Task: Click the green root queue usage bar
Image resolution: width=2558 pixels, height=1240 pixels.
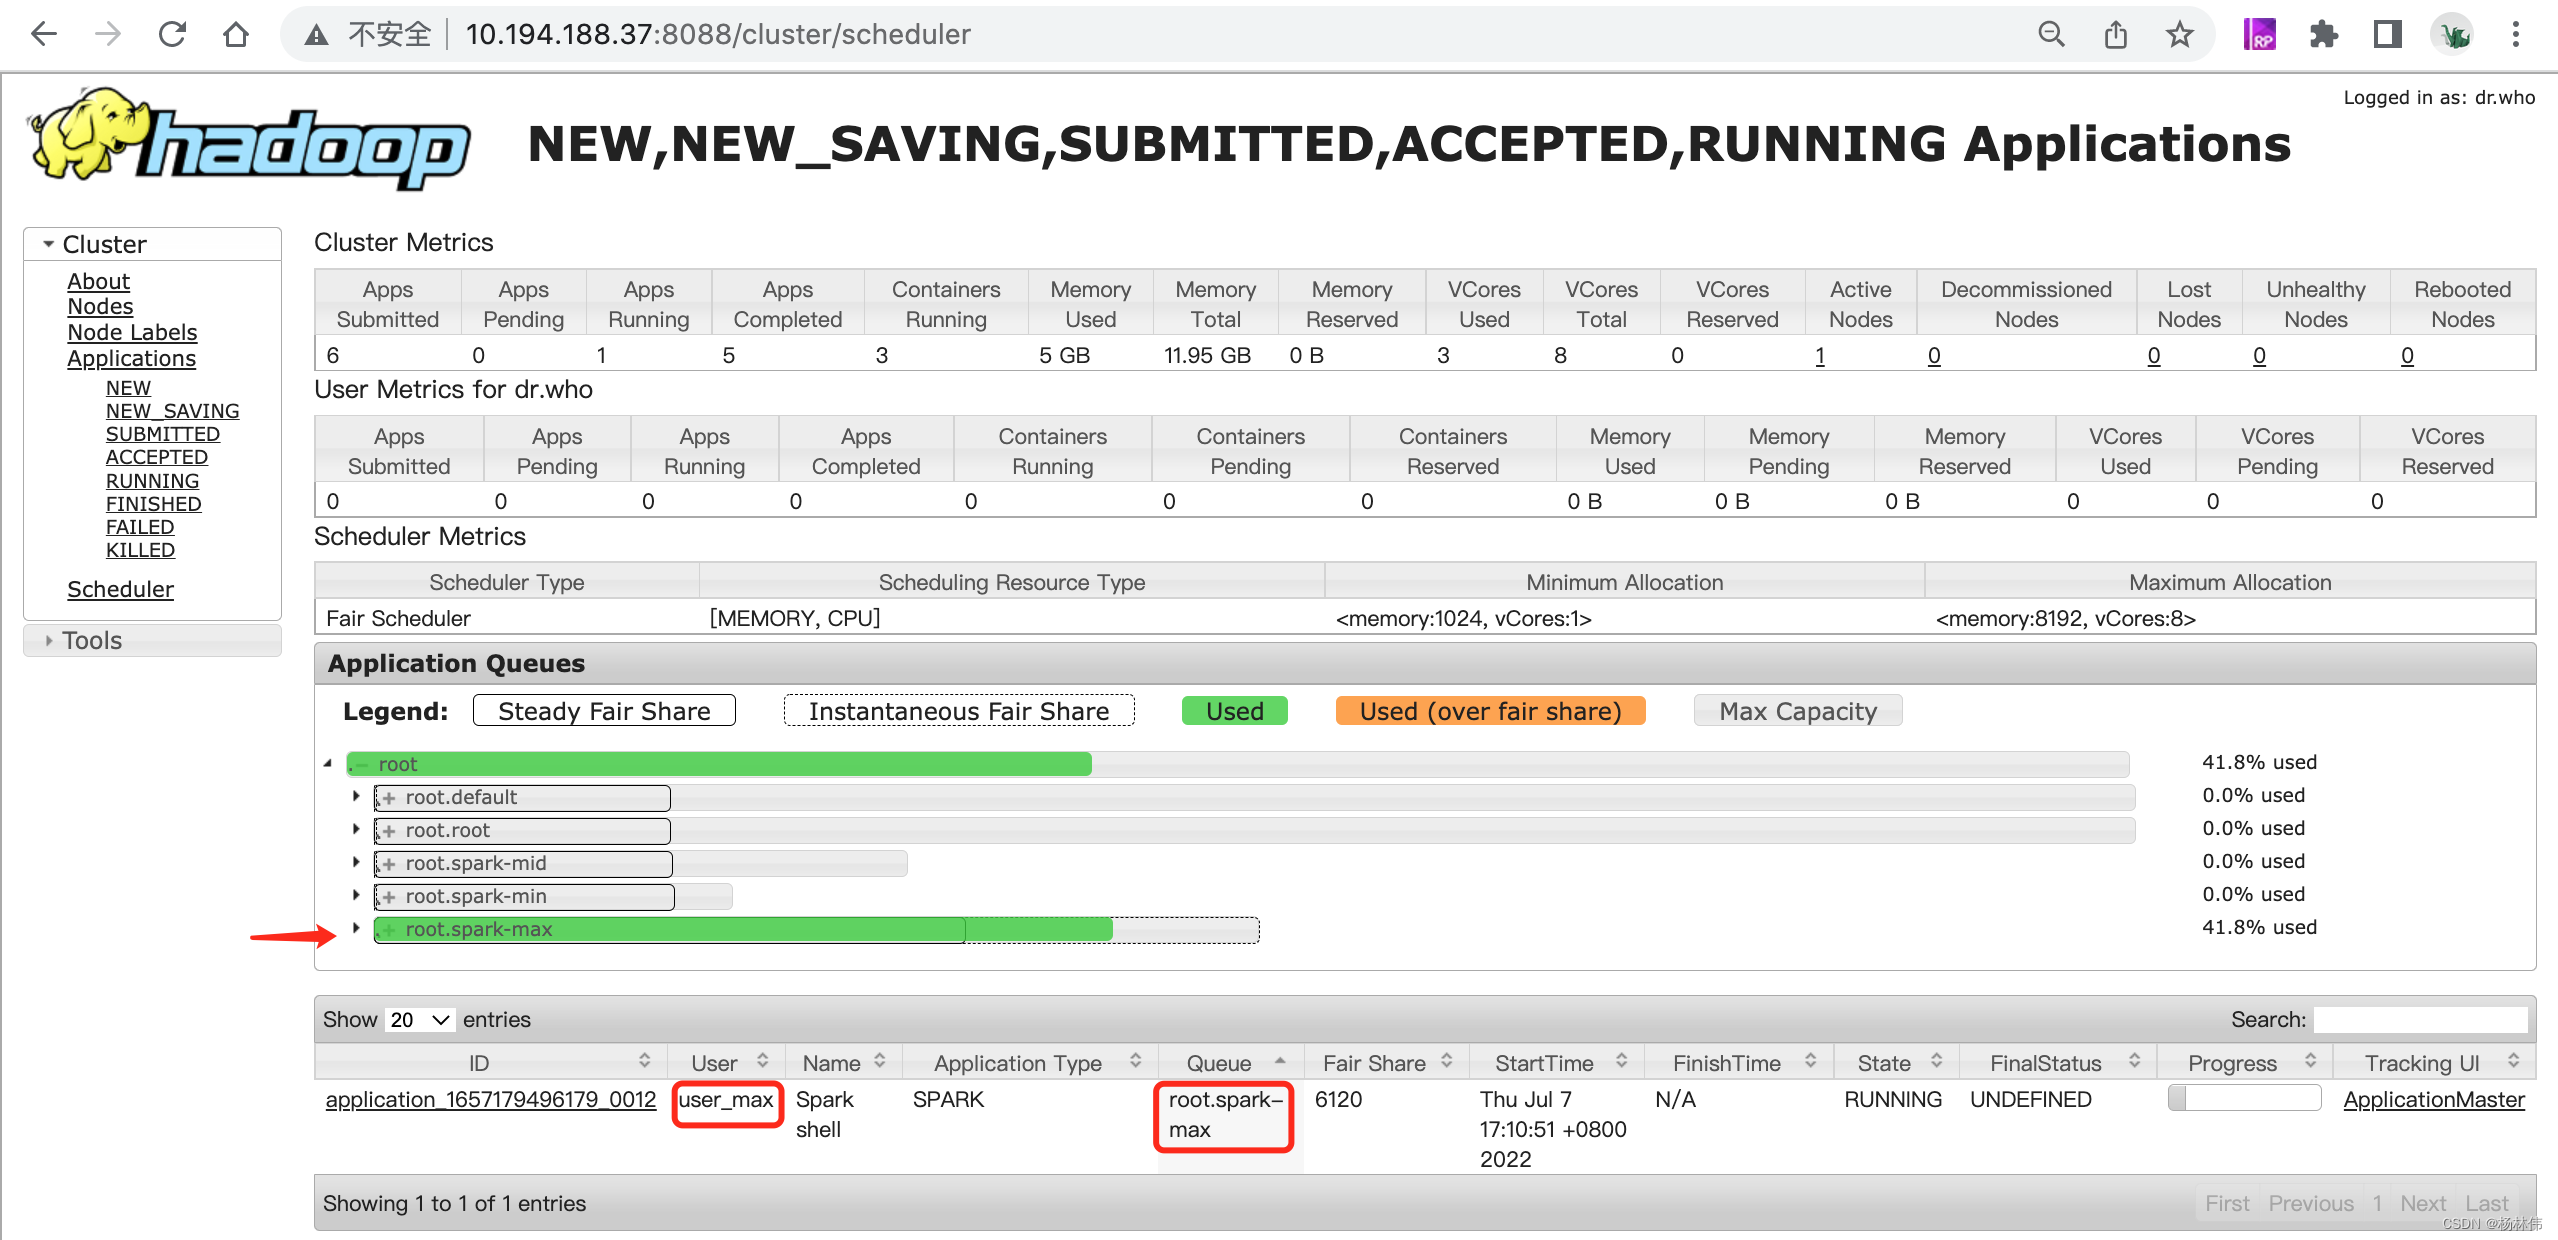Action: click(x=720, y=764)
